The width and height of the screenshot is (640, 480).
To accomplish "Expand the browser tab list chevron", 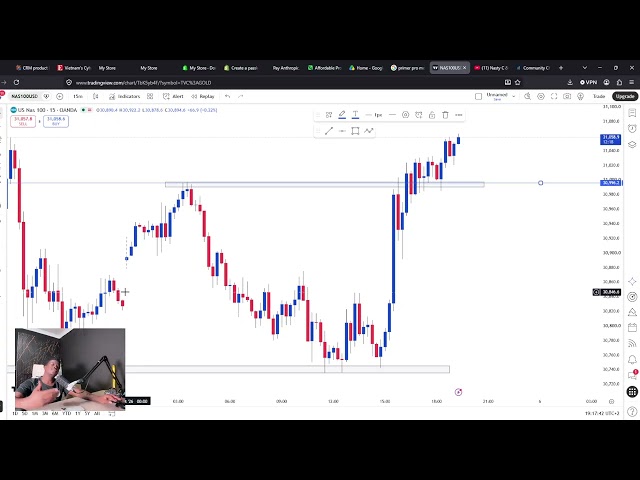I will click(584, 68).
